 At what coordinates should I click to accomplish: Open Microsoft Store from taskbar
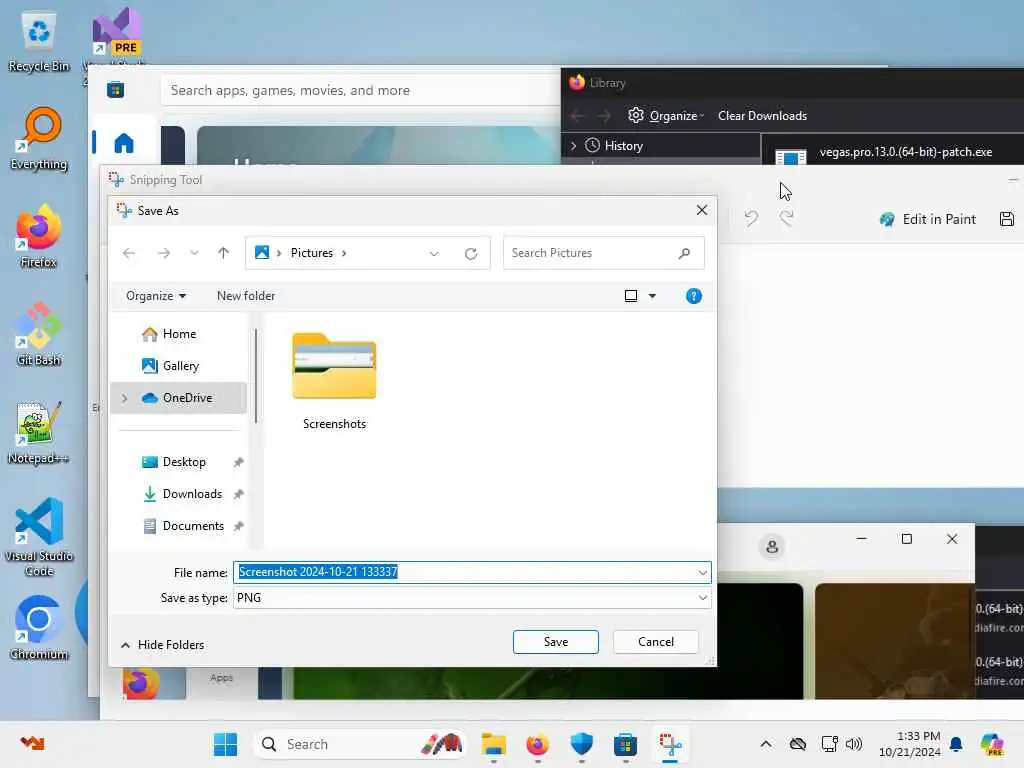click(x=625, y=744)
